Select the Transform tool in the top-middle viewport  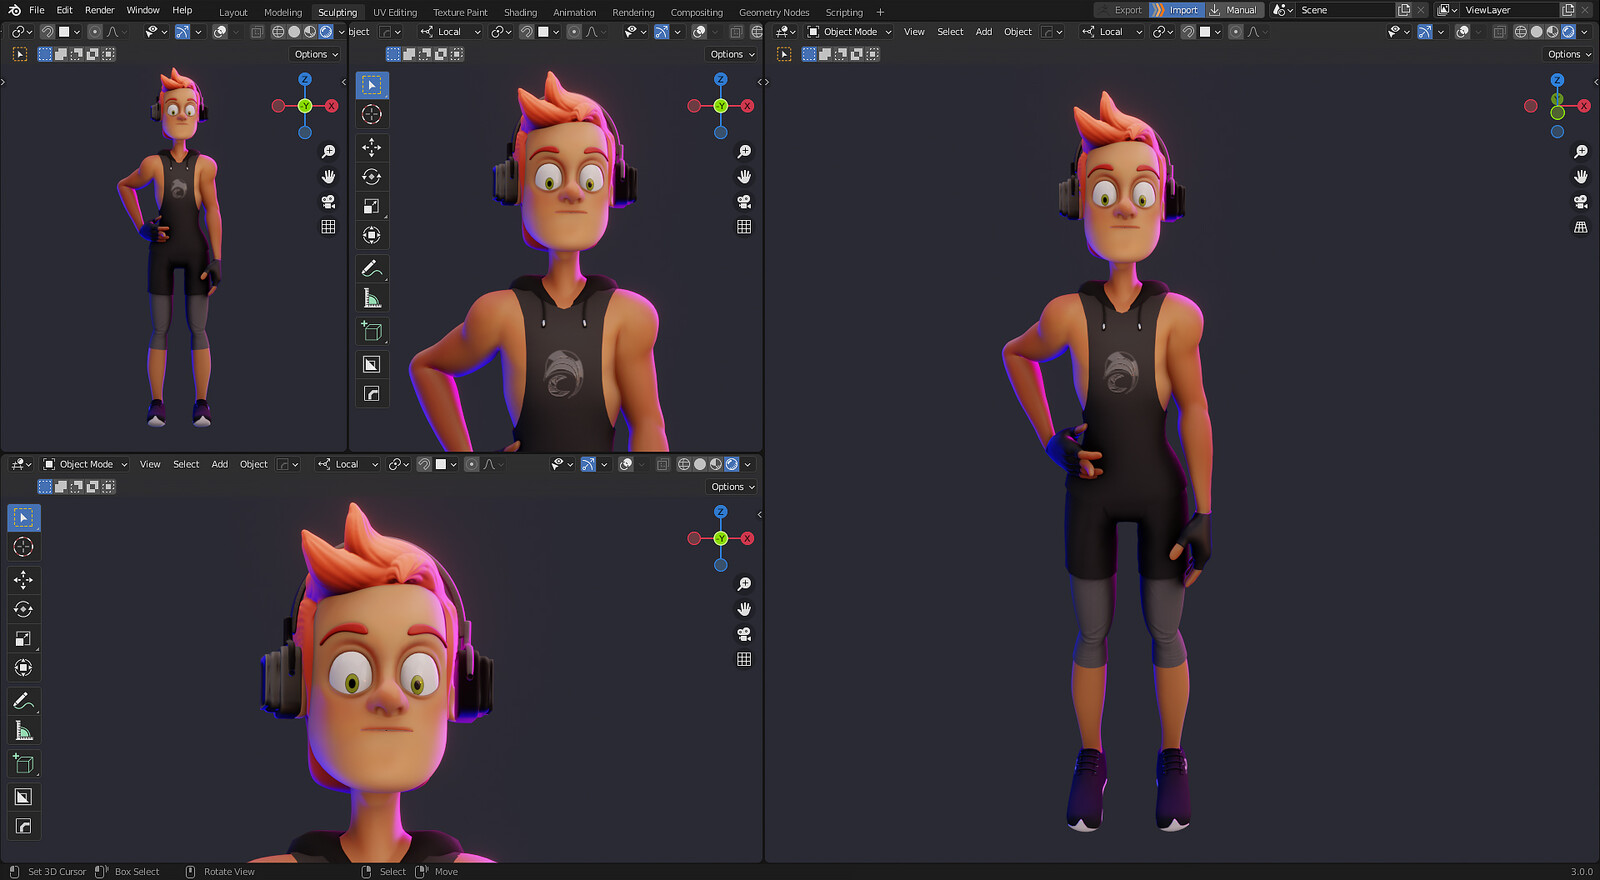click(372, 235)
